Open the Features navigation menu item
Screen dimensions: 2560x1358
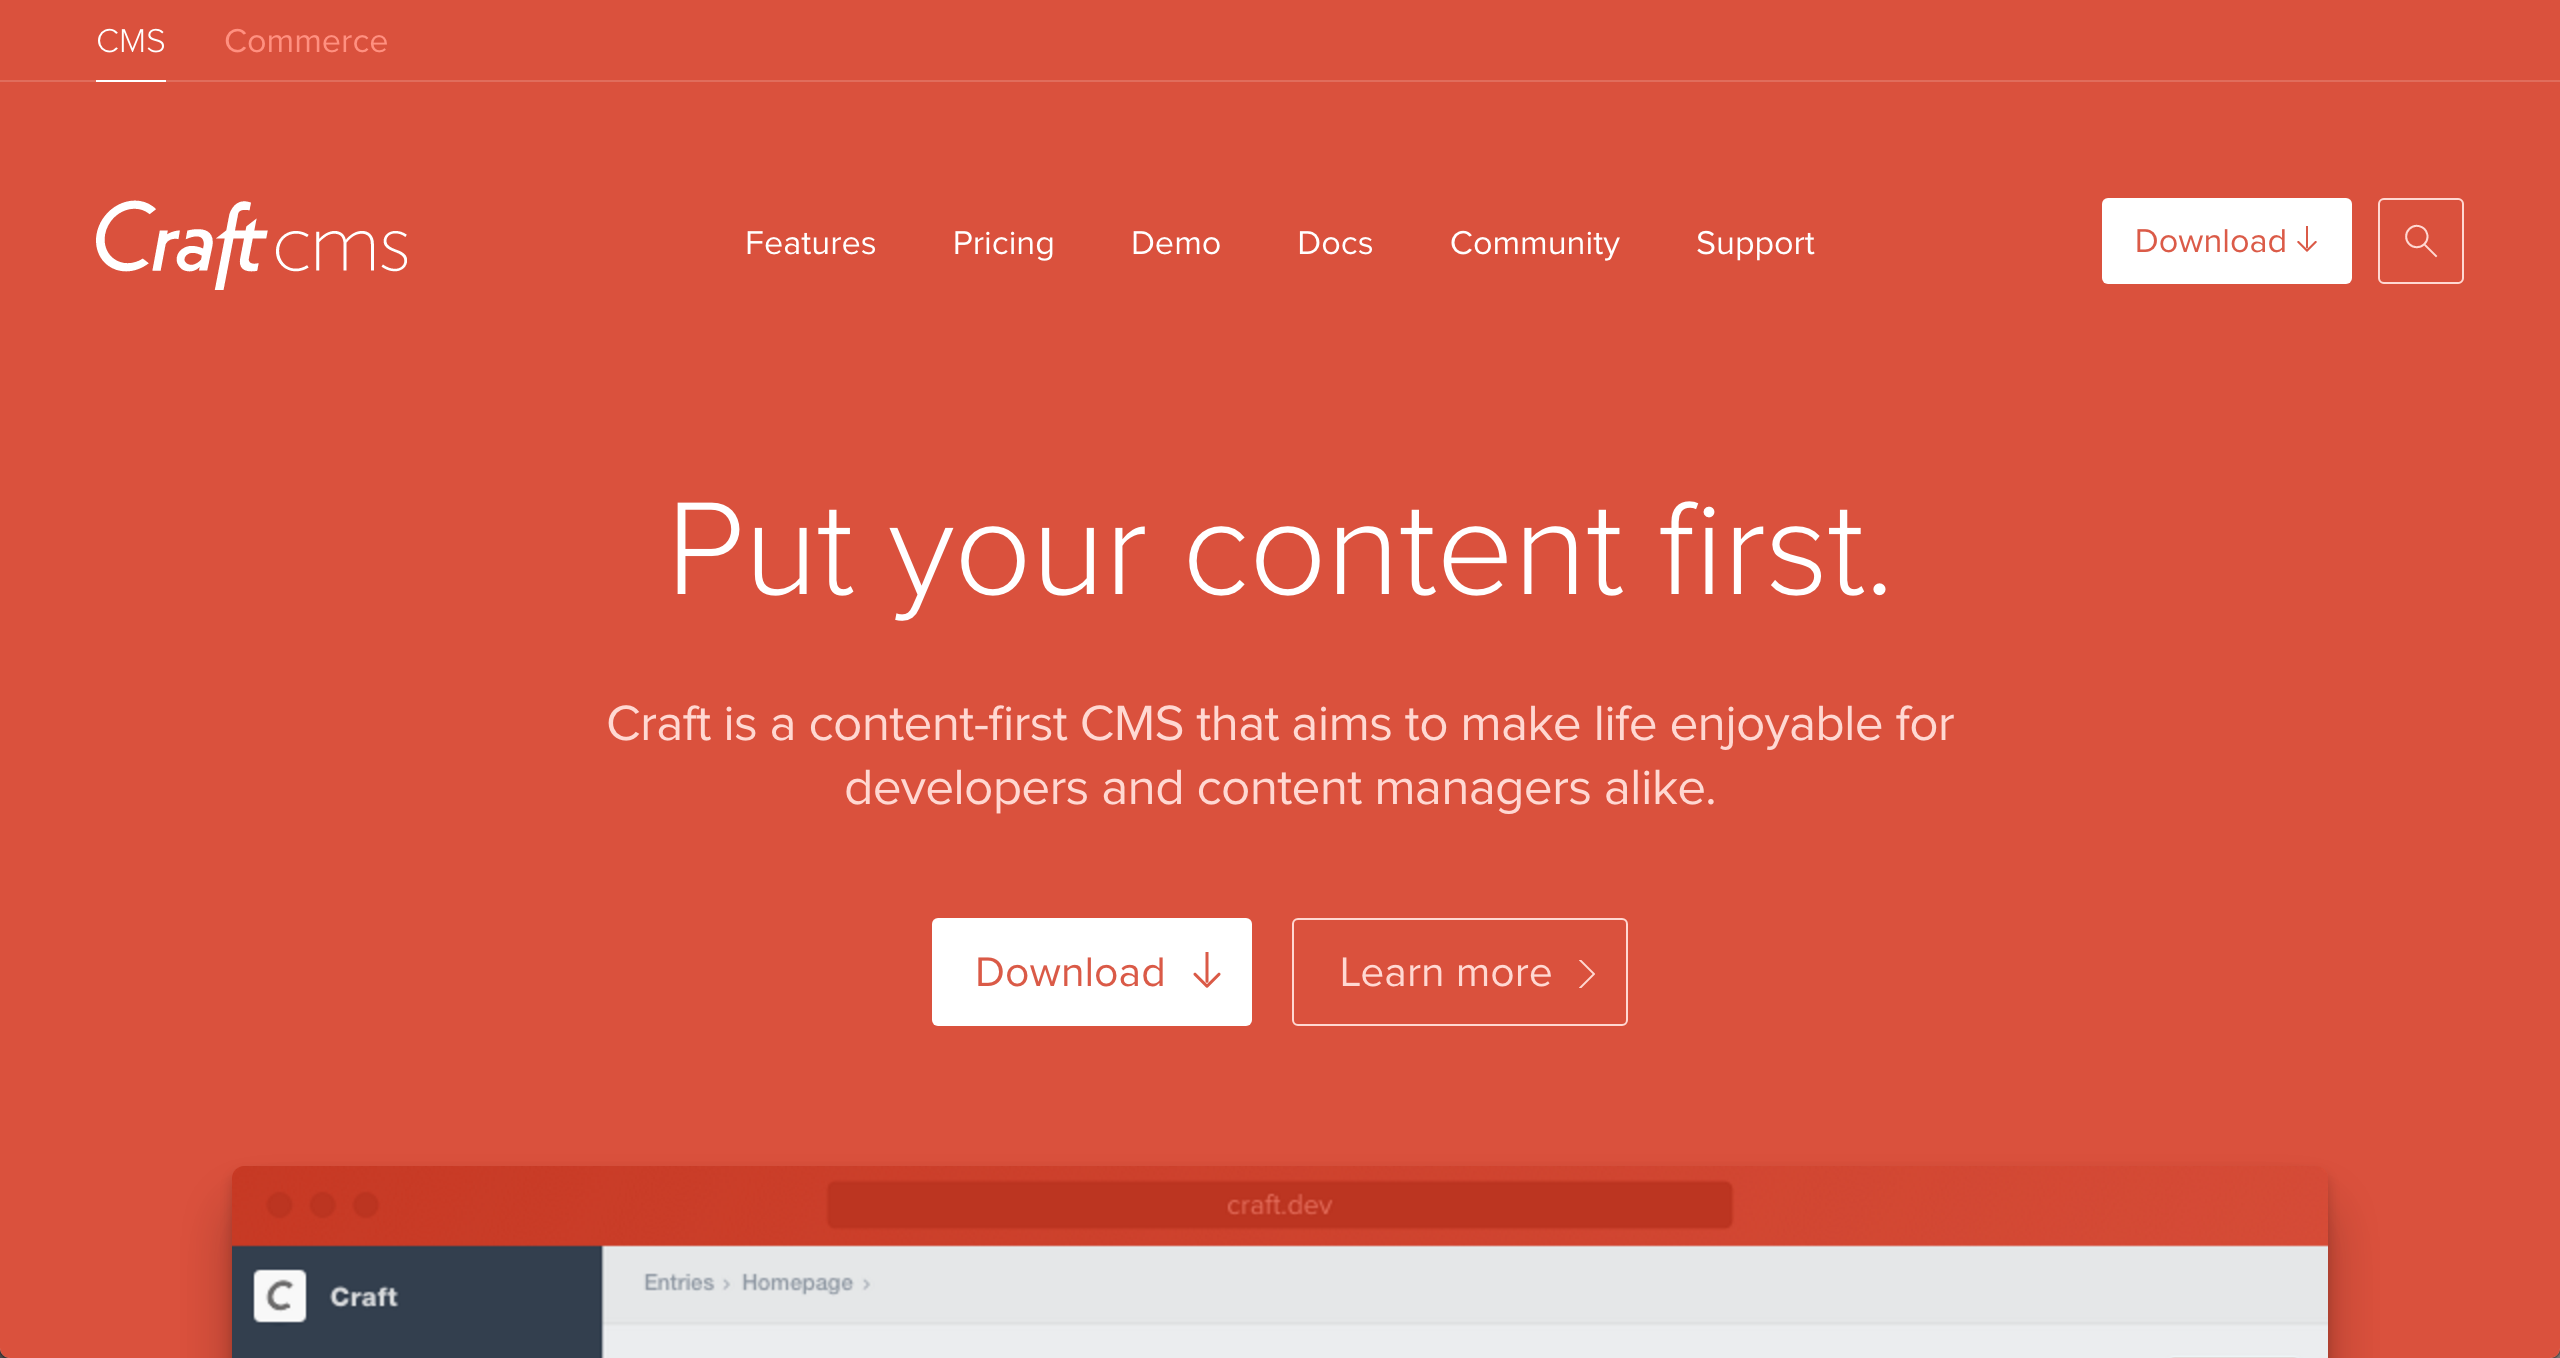[x=809, y=242]
